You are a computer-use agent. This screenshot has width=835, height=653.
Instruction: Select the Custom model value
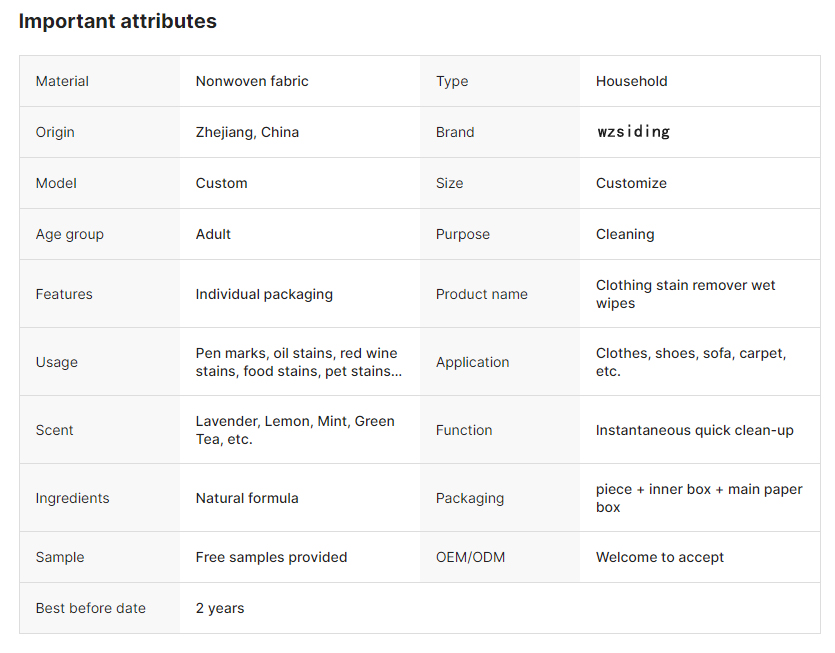[221, 183]
